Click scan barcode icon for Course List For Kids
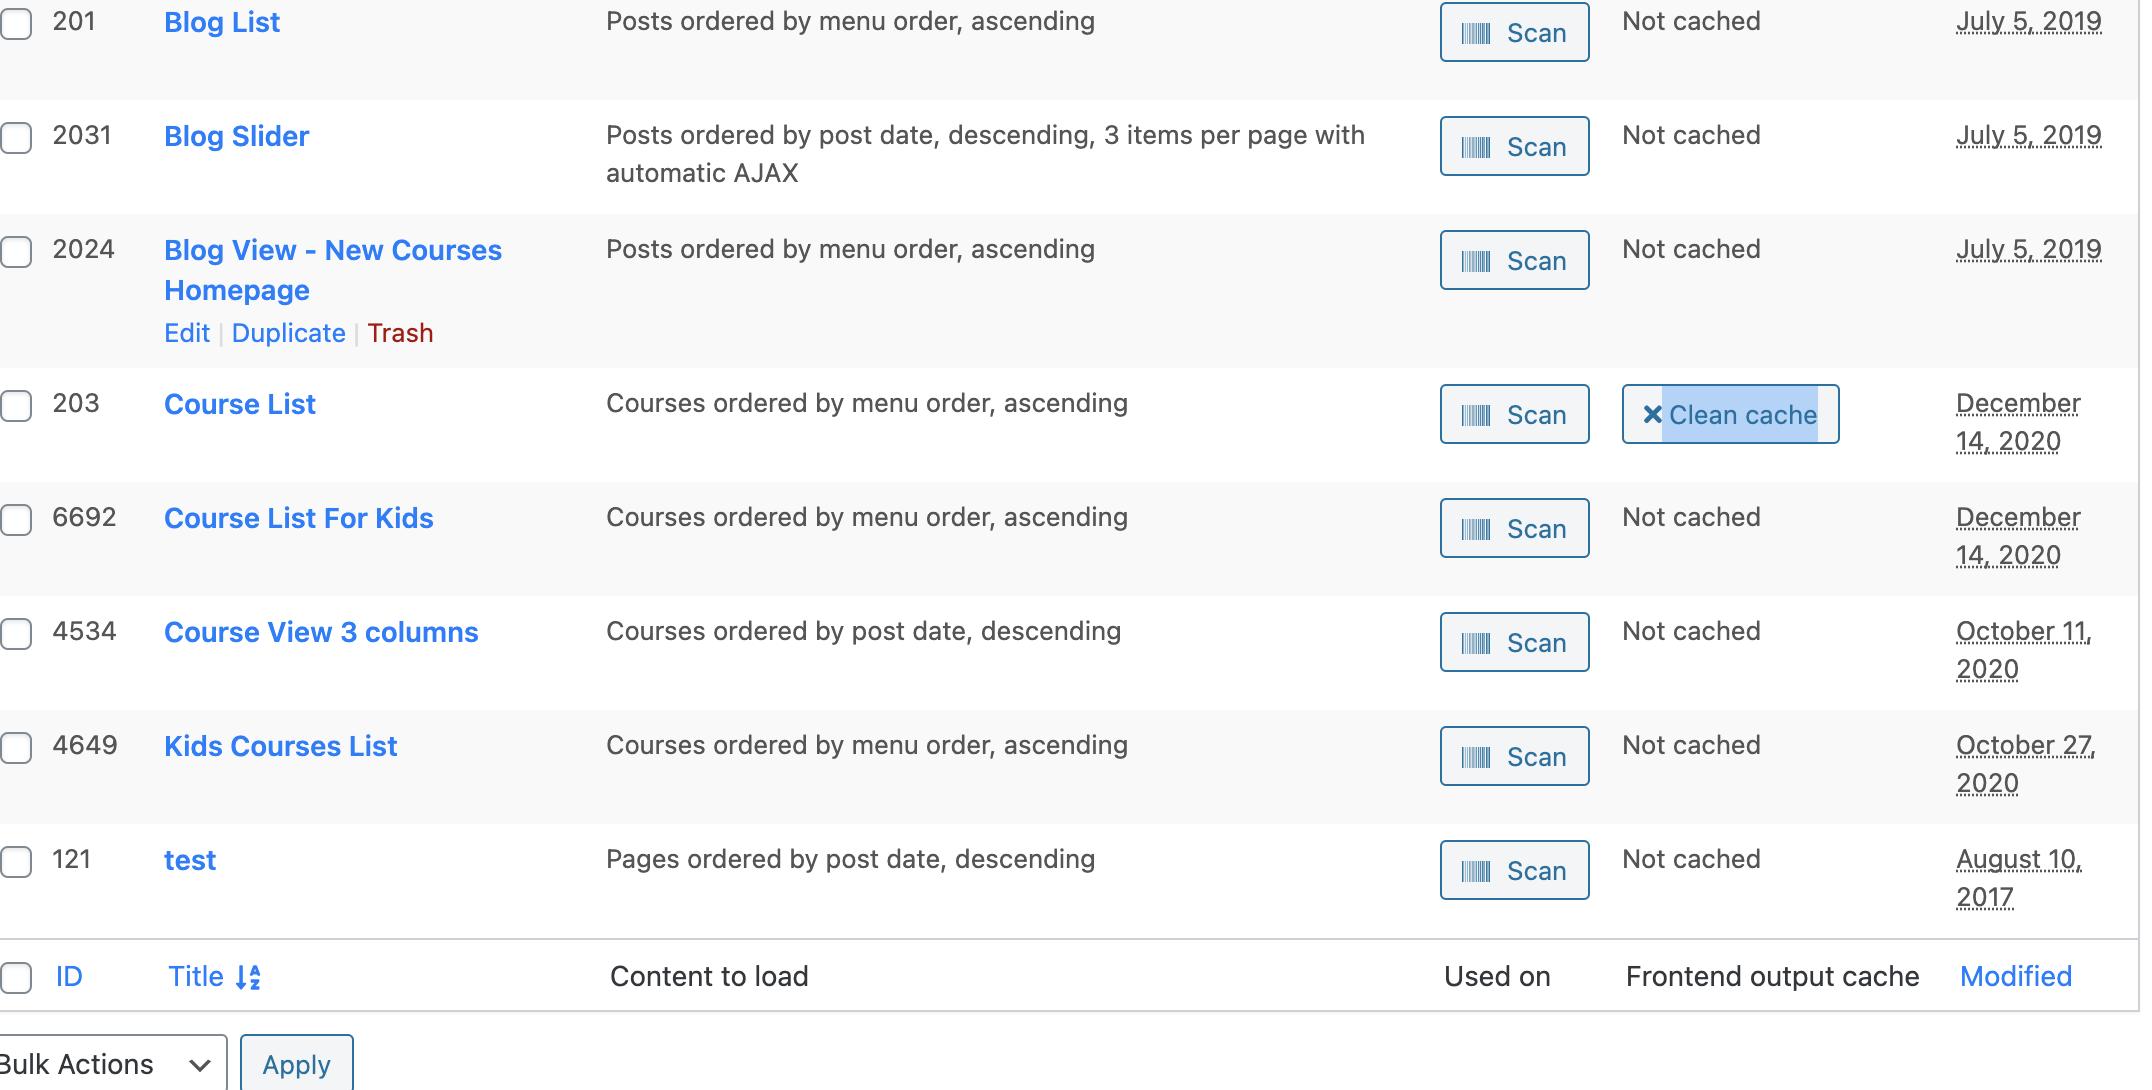2152x1090 pixels. 1476,530
